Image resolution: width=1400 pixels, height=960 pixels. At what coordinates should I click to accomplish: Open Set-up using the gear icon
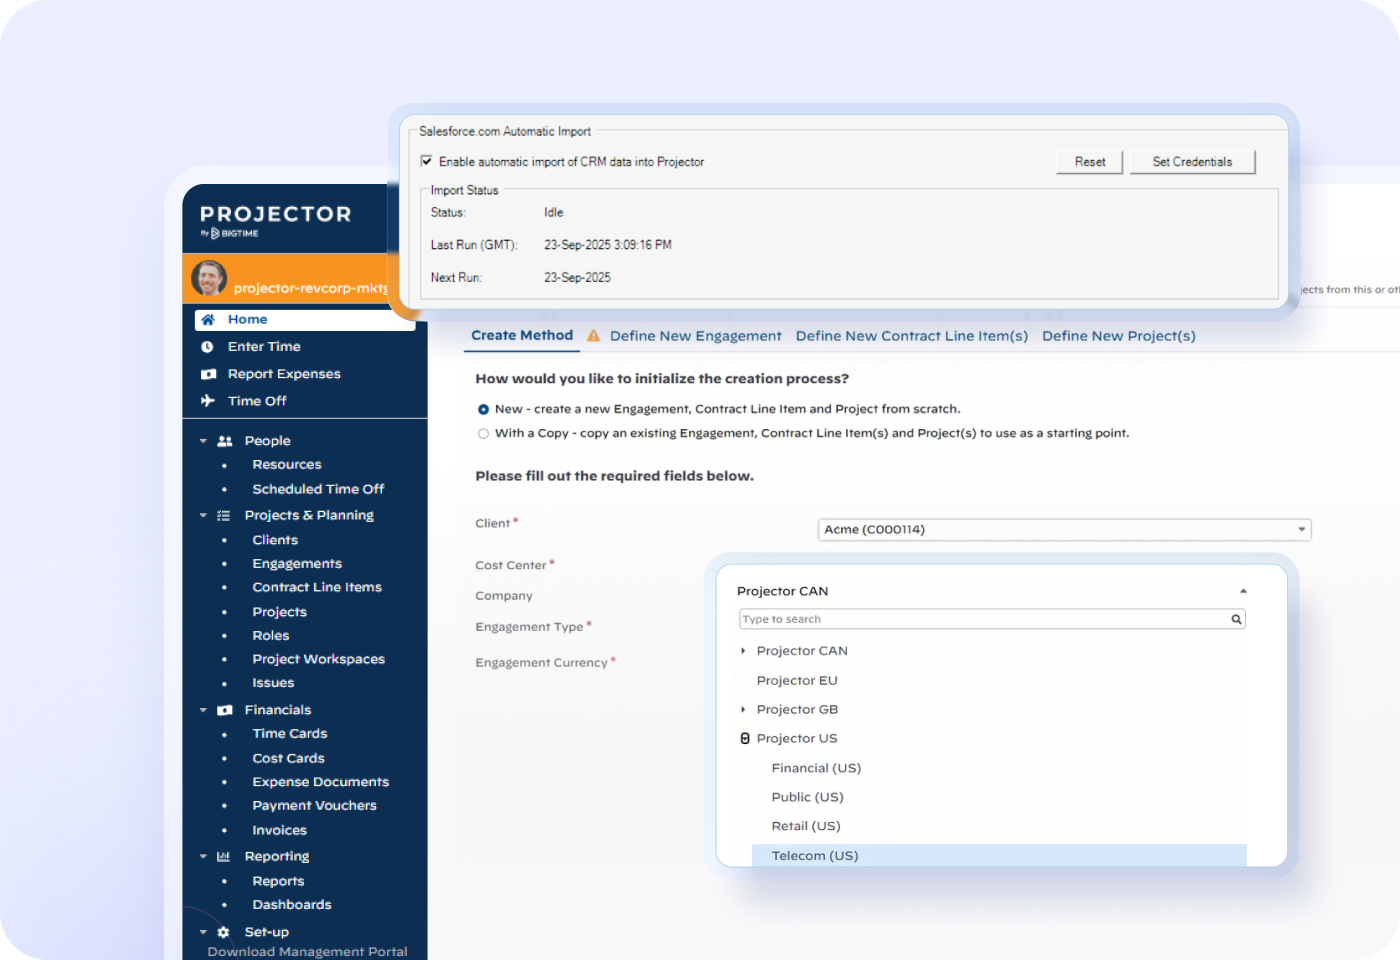tap(223, 931)
